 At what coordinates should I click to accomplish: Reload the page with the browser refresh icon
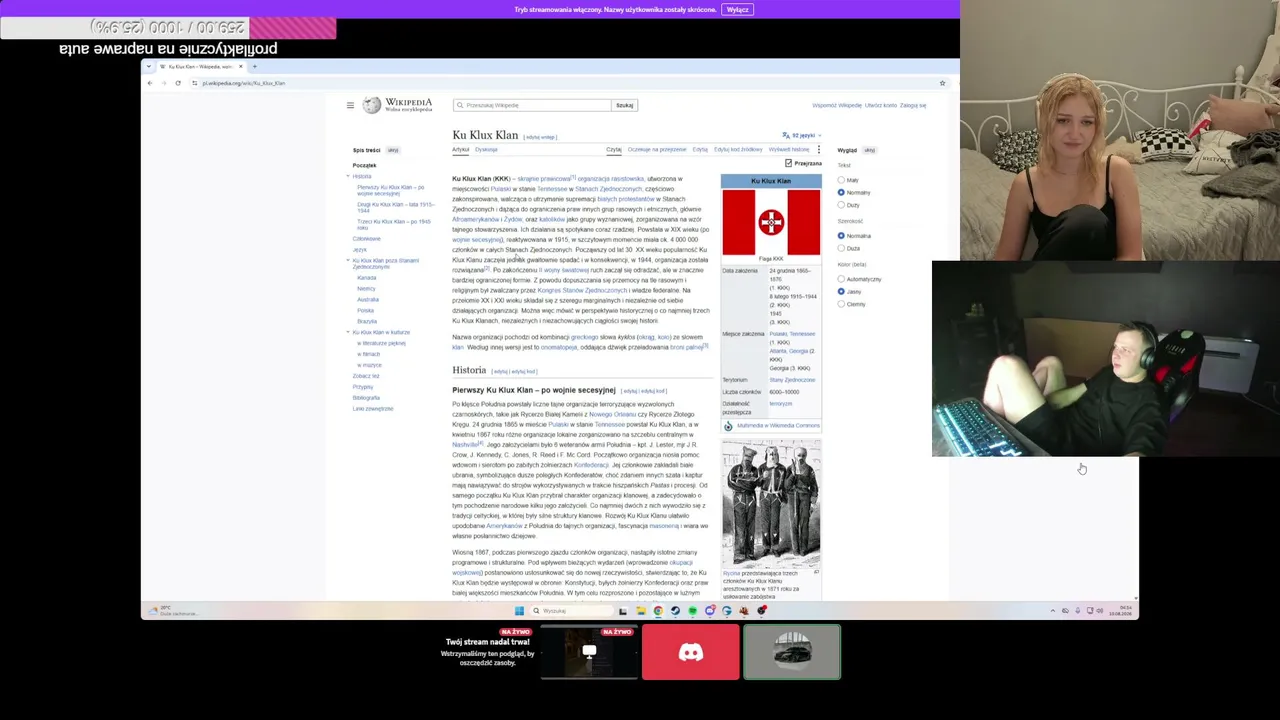point(178,83)
